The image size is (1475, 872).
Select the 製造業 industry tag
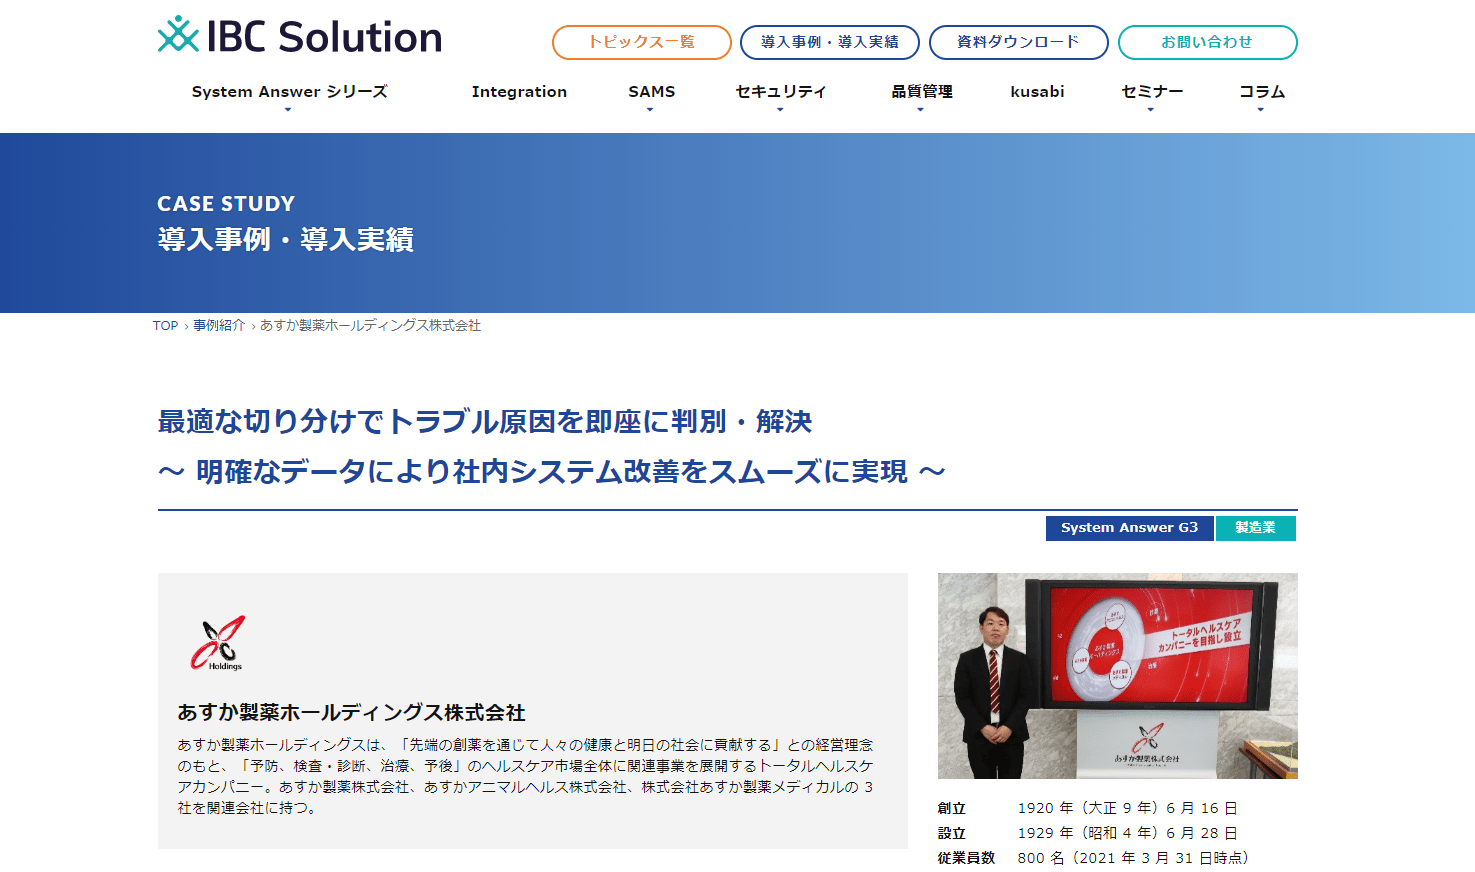1255,528
